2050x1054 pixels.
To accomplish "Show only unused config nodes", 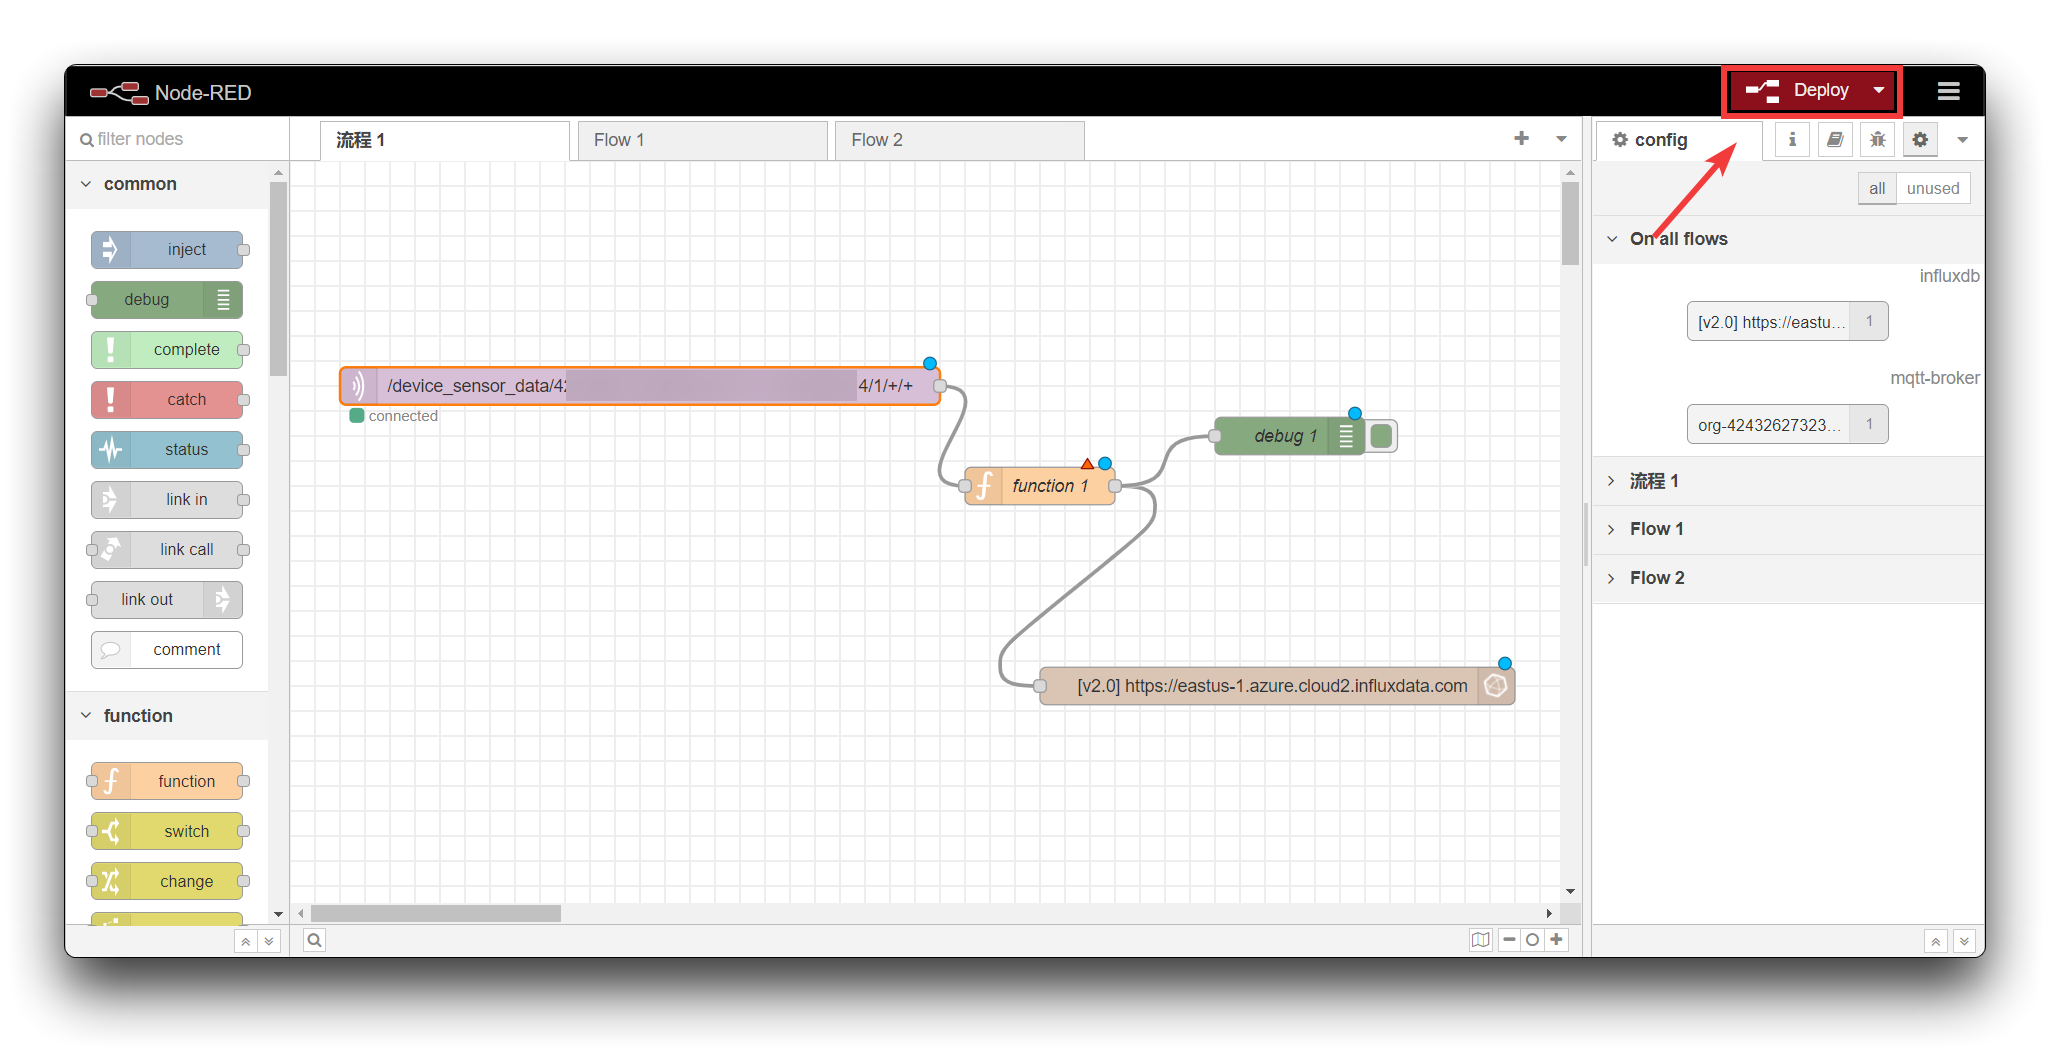I will point(1933,188).
